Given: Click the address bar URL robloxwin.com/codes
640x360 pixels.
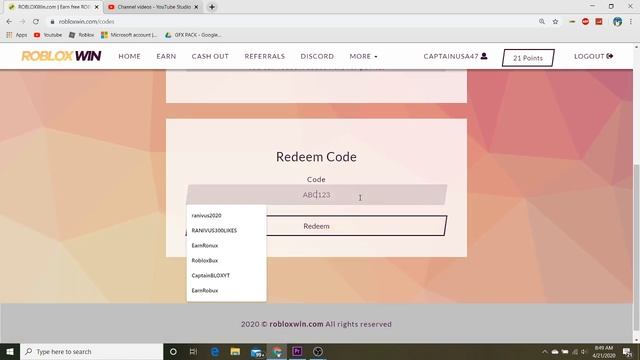Looking at the screenshot, I should 87,22.
